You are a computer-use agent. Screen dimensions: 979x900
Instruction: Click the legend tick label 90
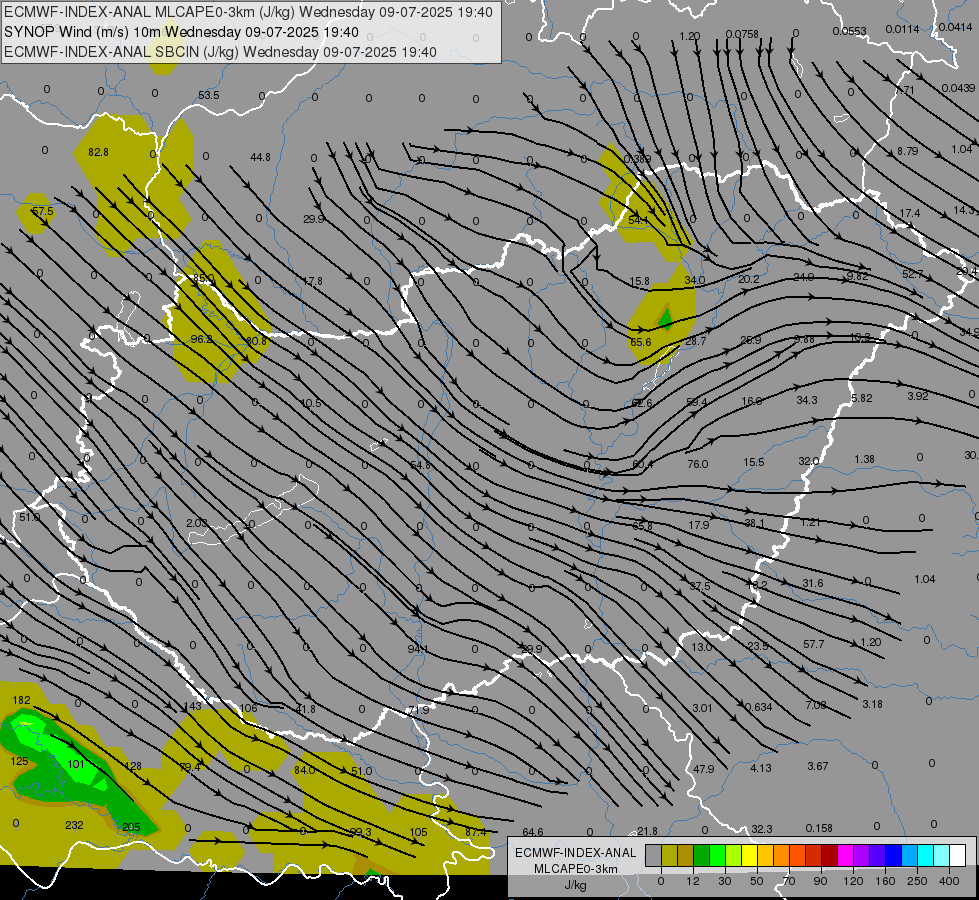click(x=820, y=881)
